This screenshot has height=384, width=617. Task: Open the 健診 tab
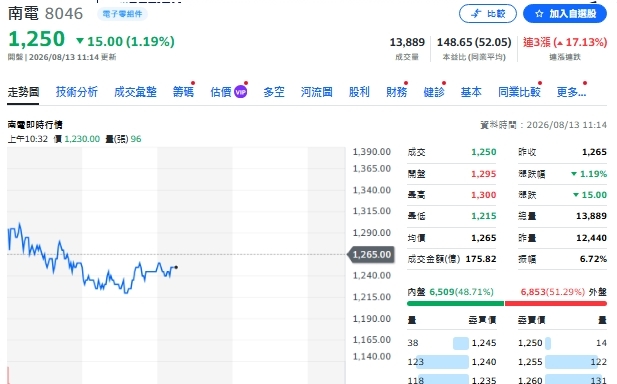point(434,92)
